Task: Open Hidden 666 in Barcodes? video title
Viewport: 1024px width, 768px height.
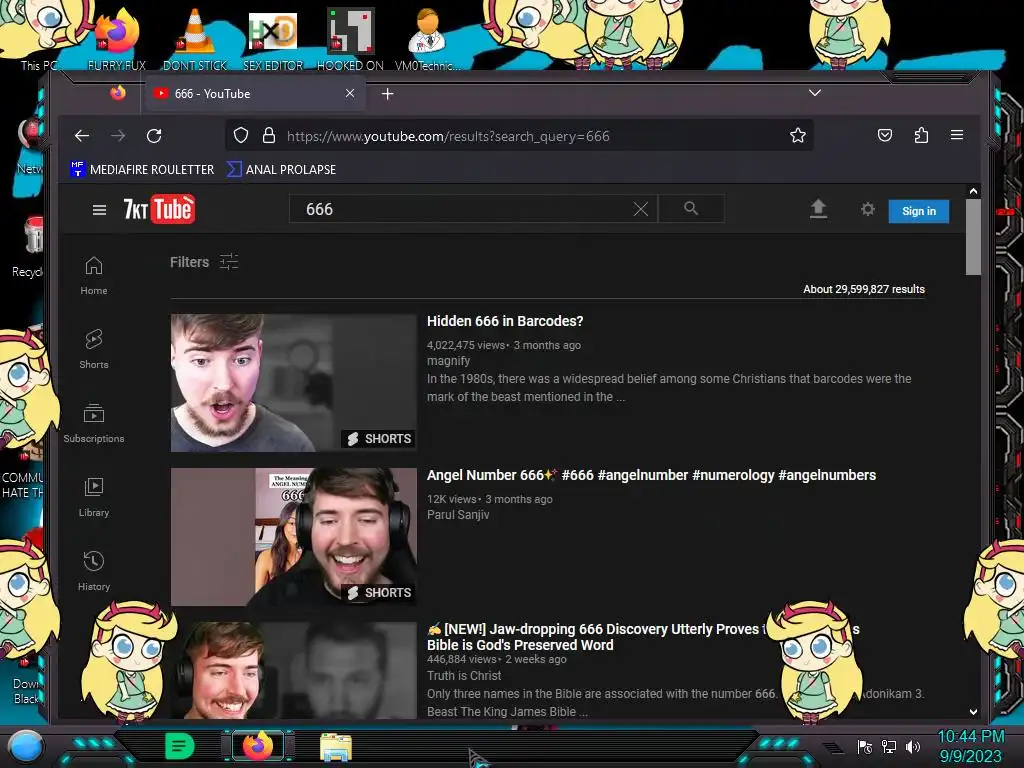Action: point(505,321)
